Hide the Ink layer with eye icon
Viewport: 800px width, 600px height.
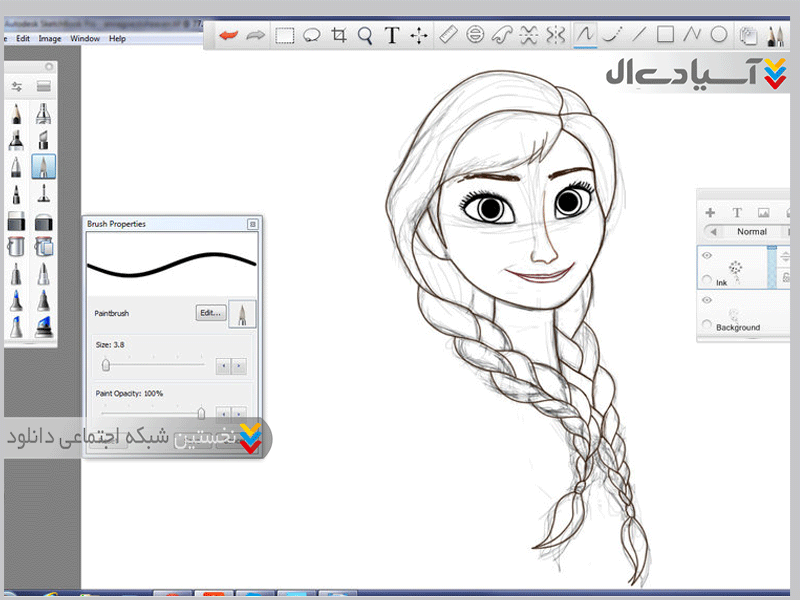coord(708,257)
